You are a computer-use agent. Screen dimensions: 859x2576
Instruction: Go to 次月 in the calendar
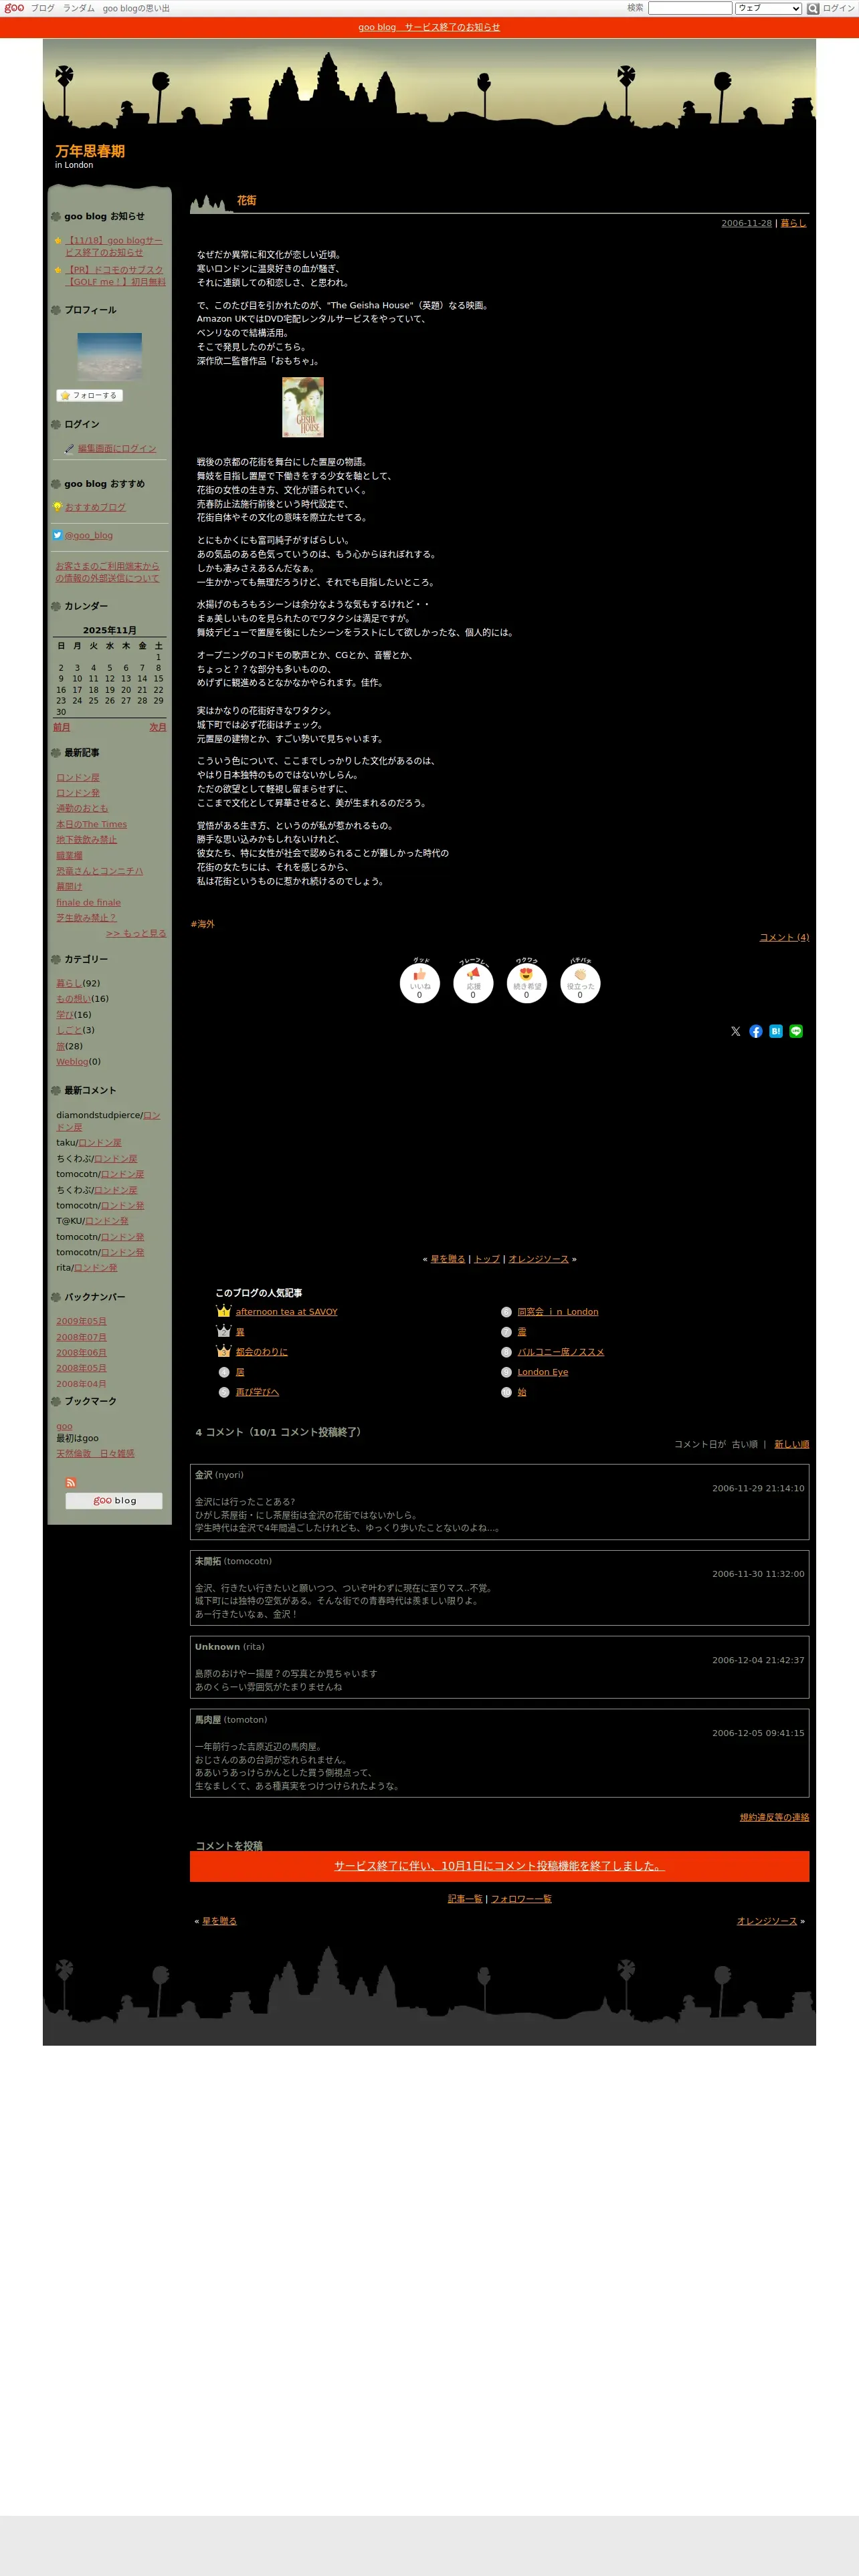pyautogui.click(x=158, y=727)
